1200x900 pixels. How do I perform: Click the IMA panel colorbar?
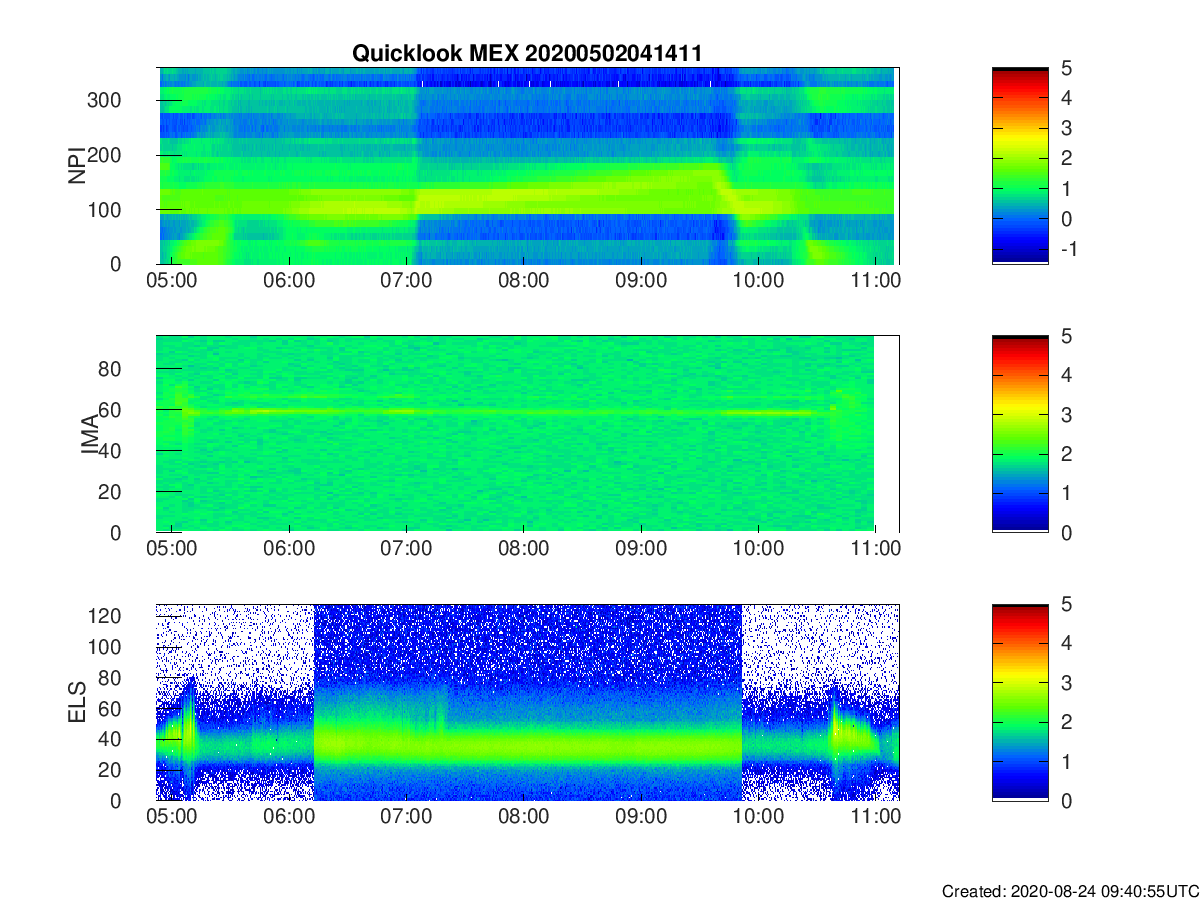1020,434
